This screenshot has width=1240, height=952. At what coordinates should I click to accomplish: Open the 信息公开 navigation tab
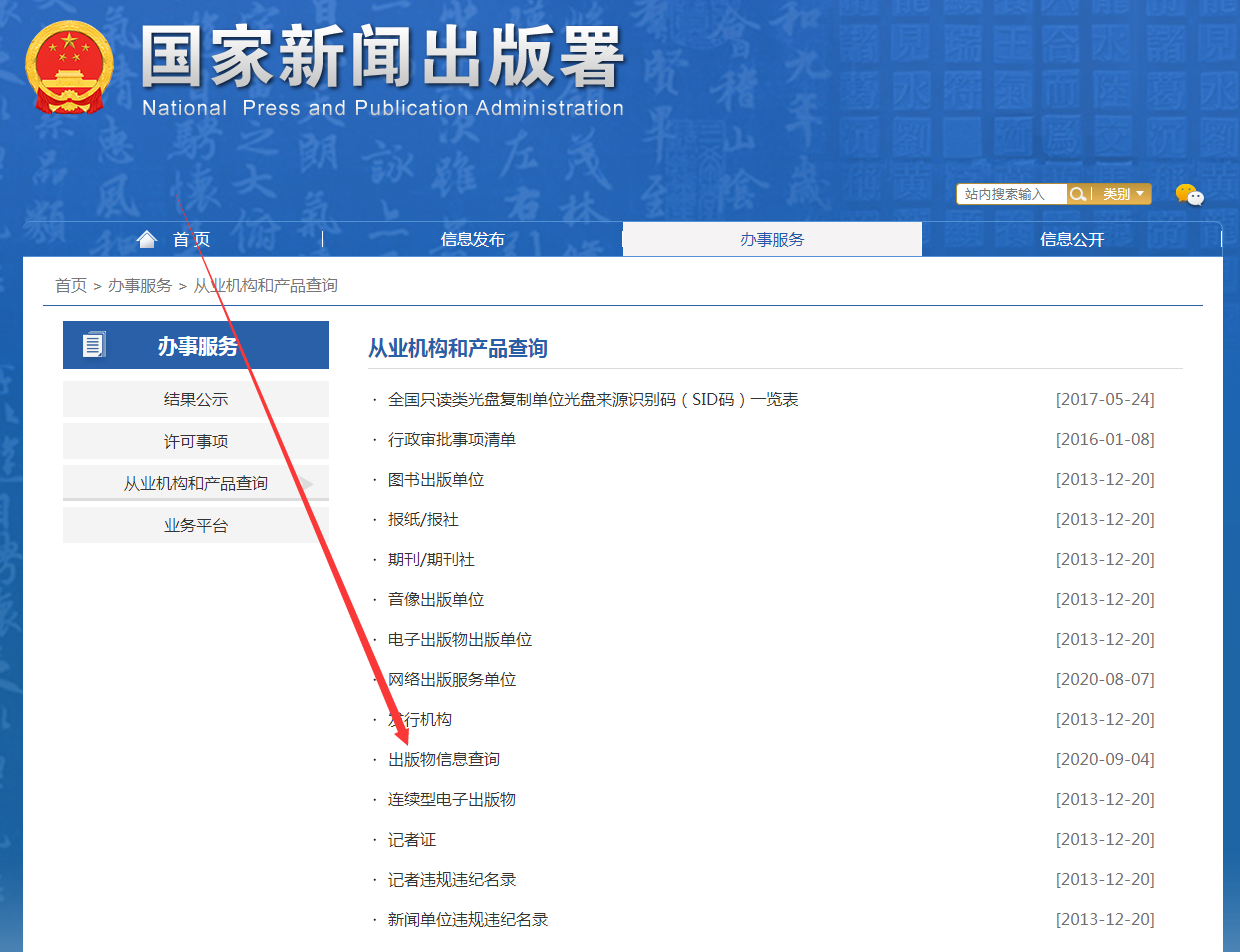(x=1072, y=240)
